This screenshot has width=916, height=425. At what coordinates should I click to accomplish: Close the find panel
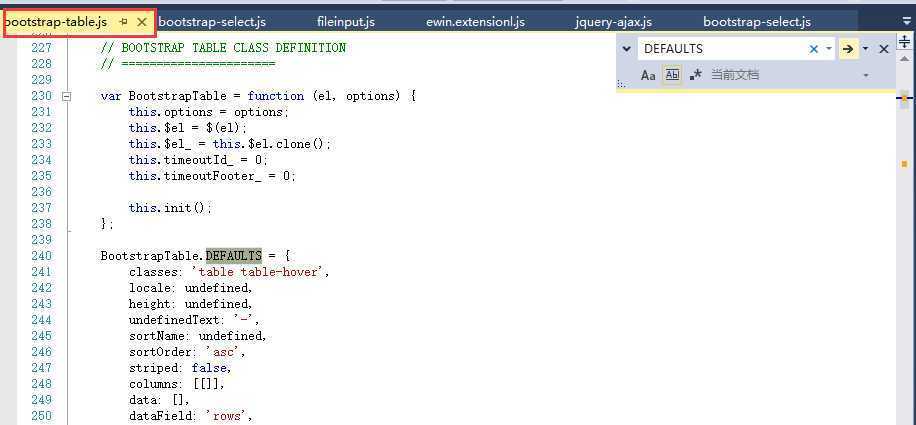(x=884, y=49)
